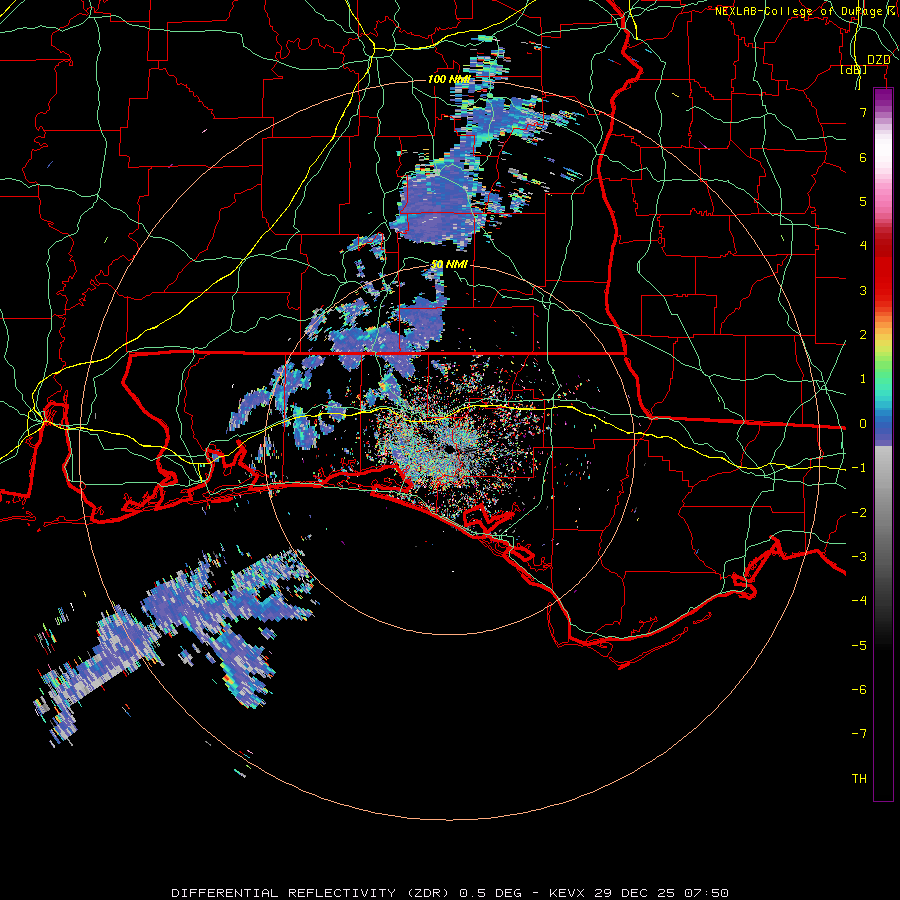Click the 0 value on the scale
The image size is (900, 900).
[x=863, y=424]
